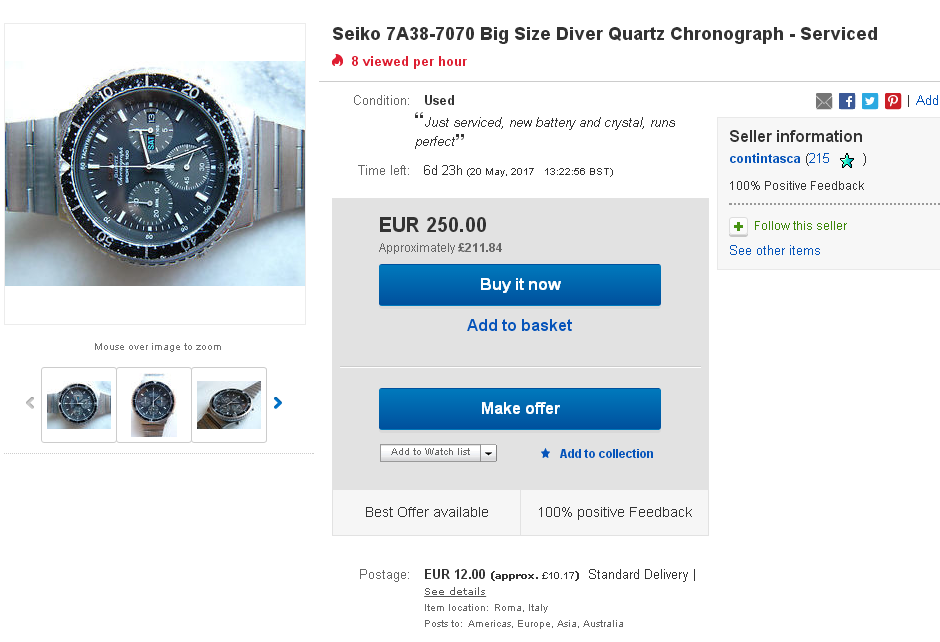Select third angled watch thumbnail

pyautogui.click(x=229, y=405)
